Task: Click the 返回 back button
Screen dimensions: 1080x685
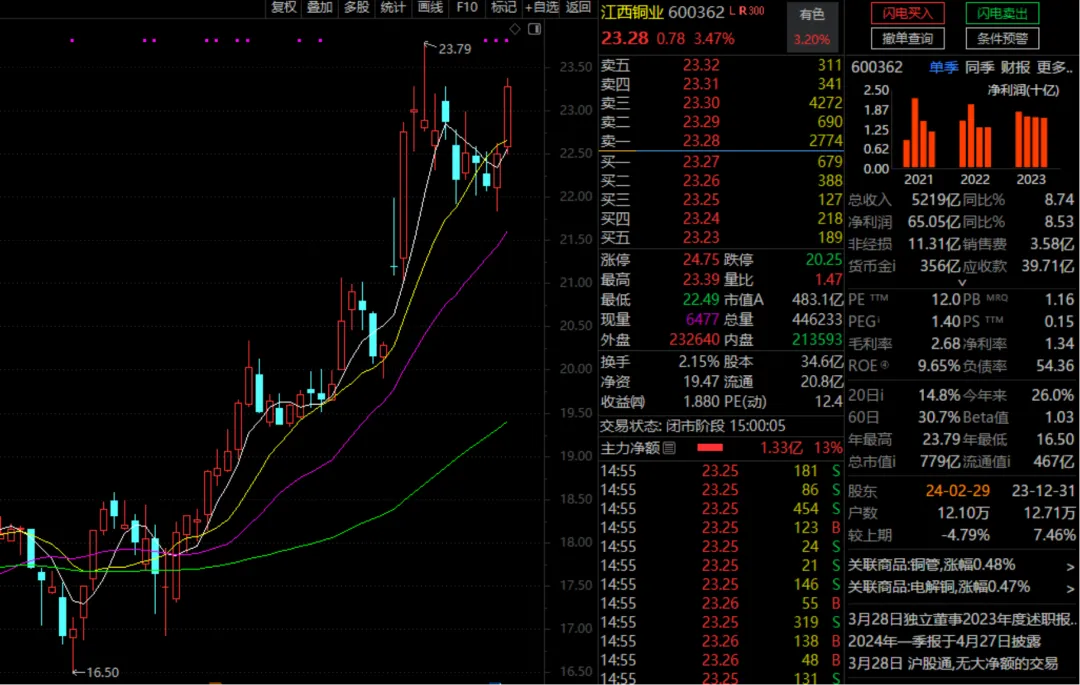Action: tap(579, 8)
